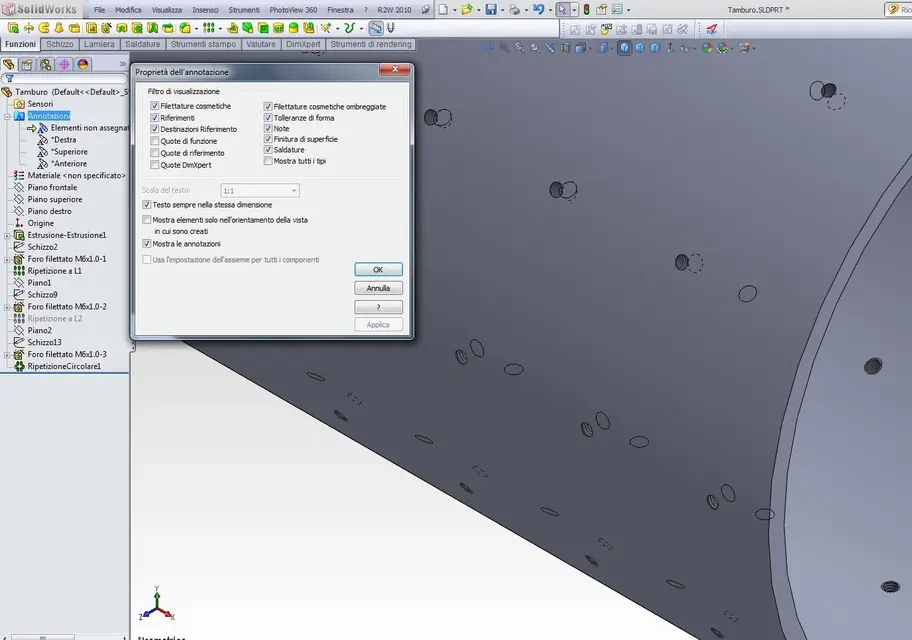
Task: Rebuild the model with traffic light icon
Action: click(x=586, y=9)
